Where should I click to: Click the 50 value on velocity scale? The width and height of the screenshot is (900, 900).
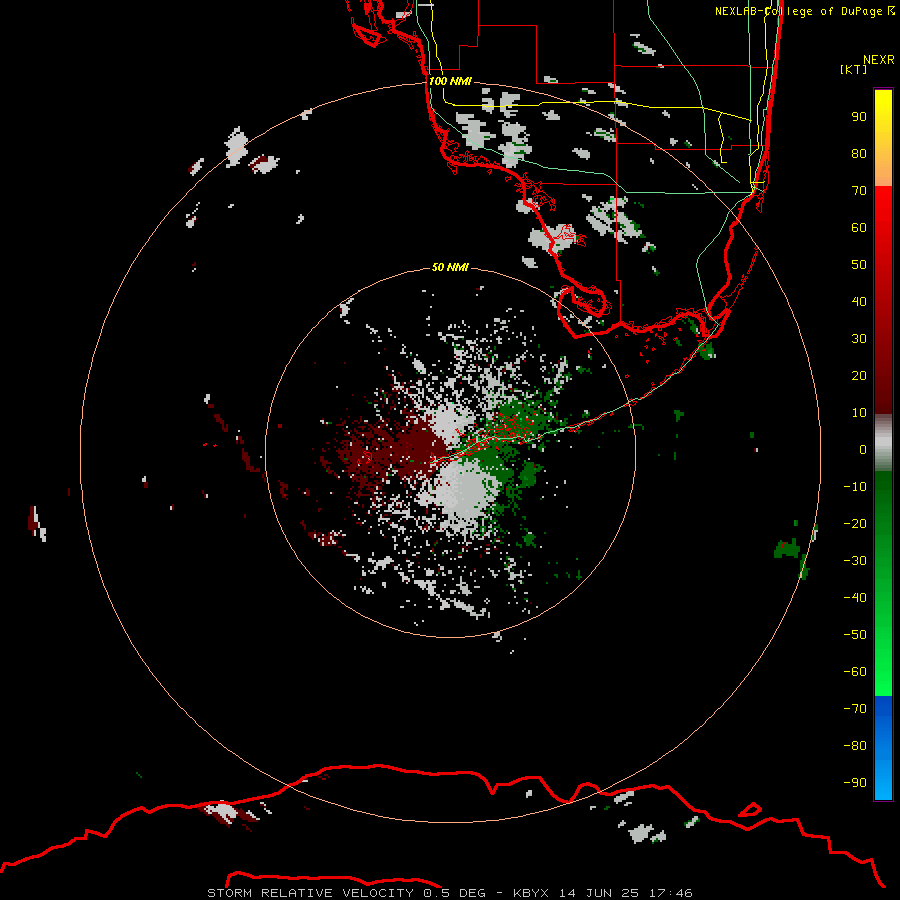tap(859, 265)
